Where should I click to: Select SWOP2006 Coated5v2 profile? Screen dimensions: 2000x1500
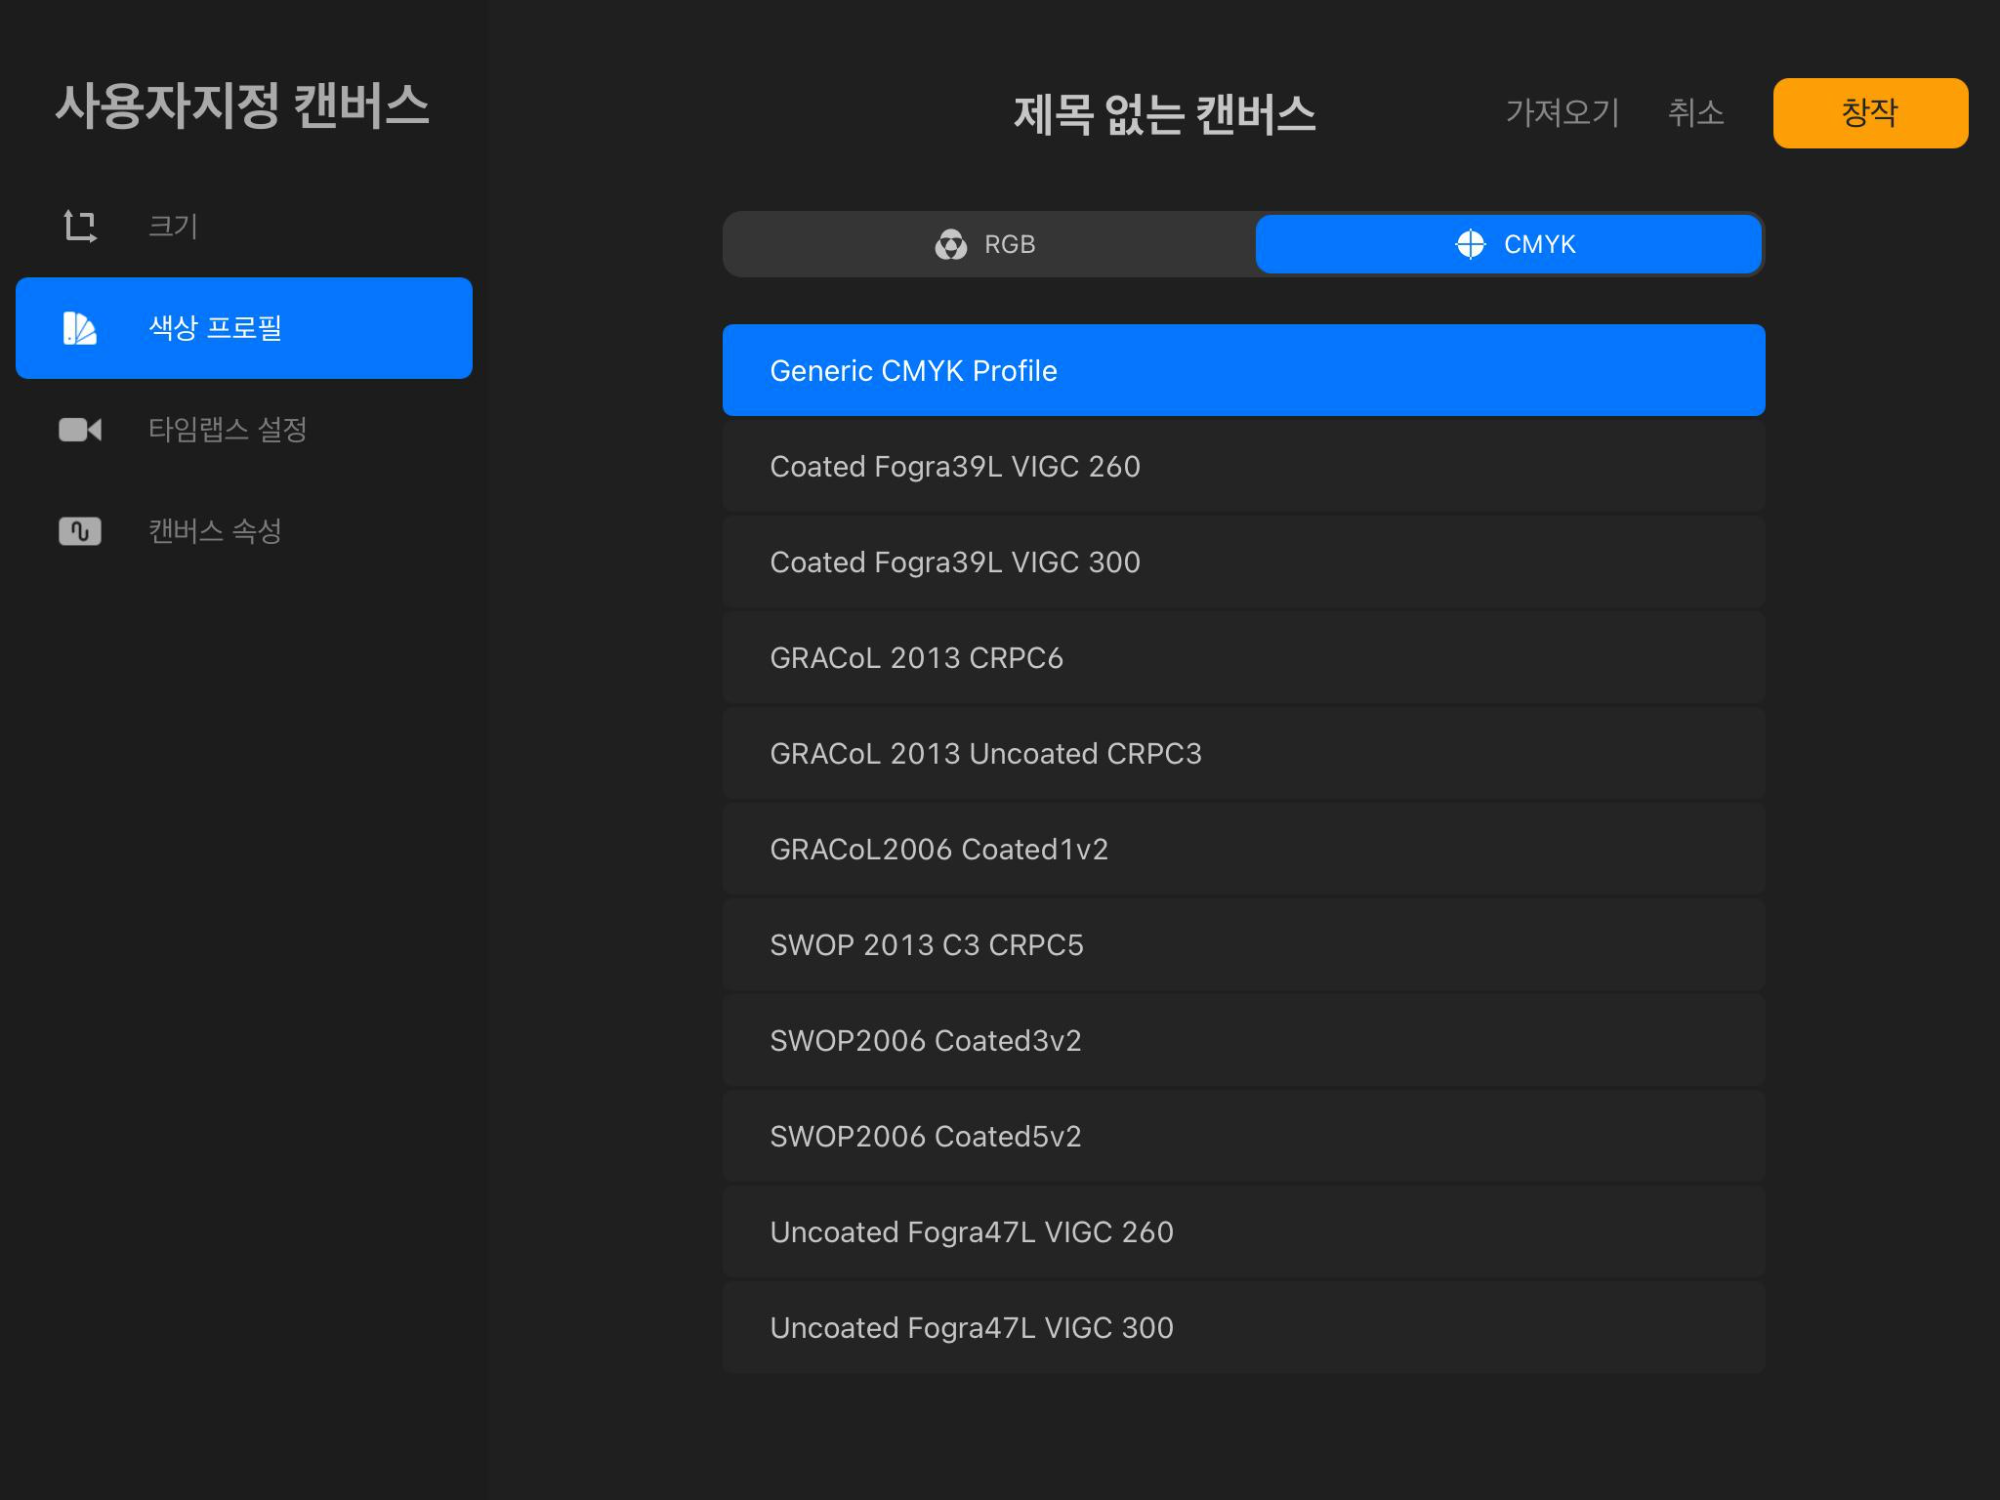tap(1243, 1136)
